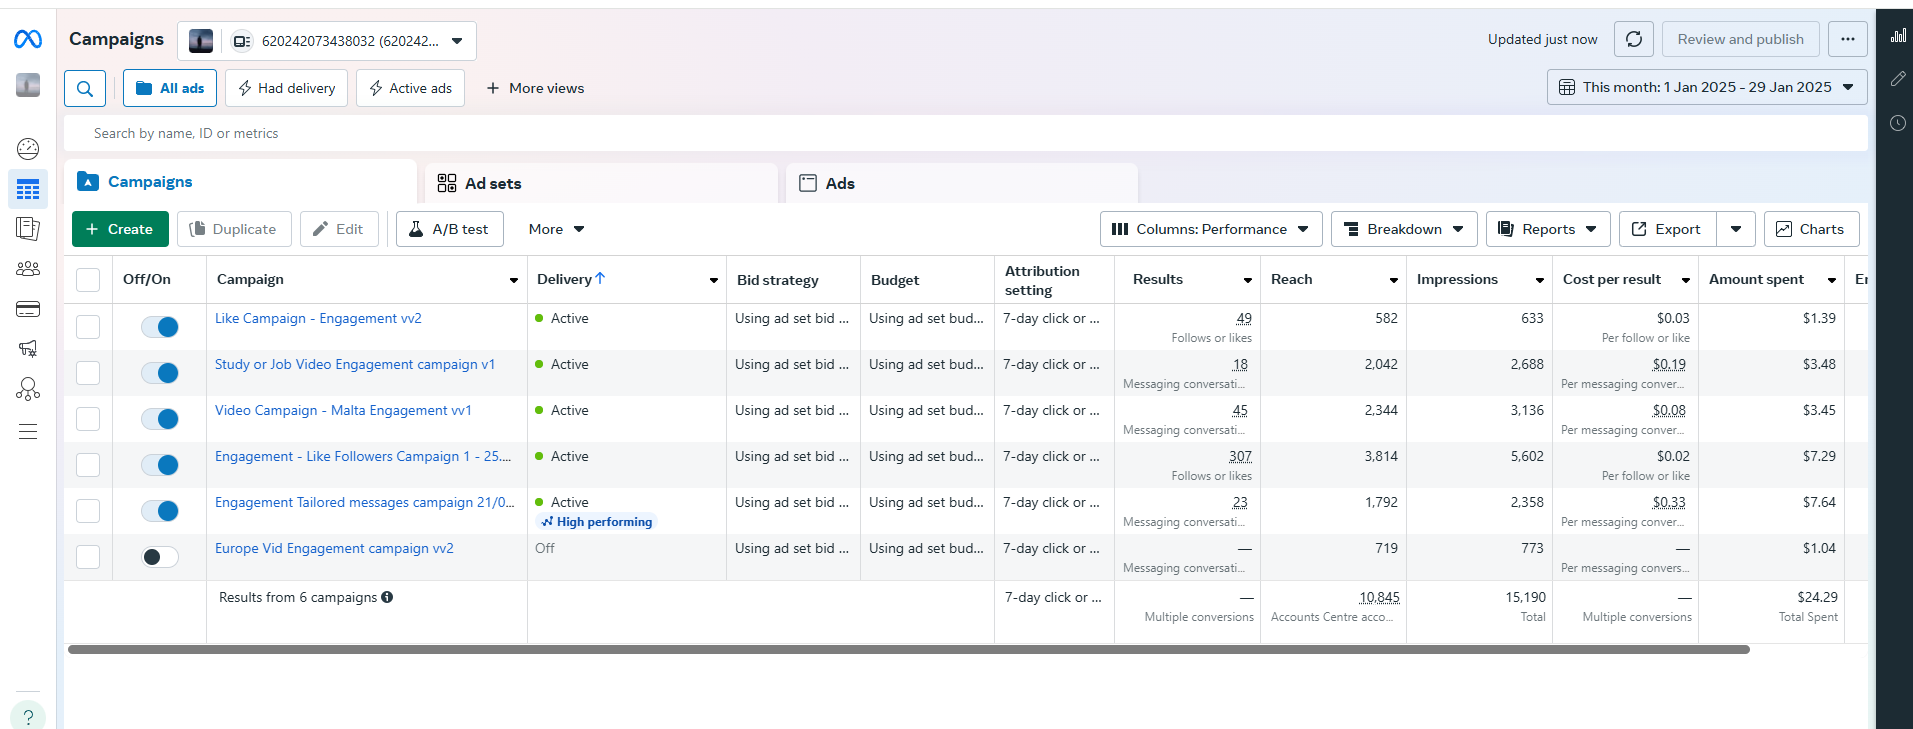Open Billing card icon in sidebar
This screenshot has height=729, width=1913.
pos(28,309)
